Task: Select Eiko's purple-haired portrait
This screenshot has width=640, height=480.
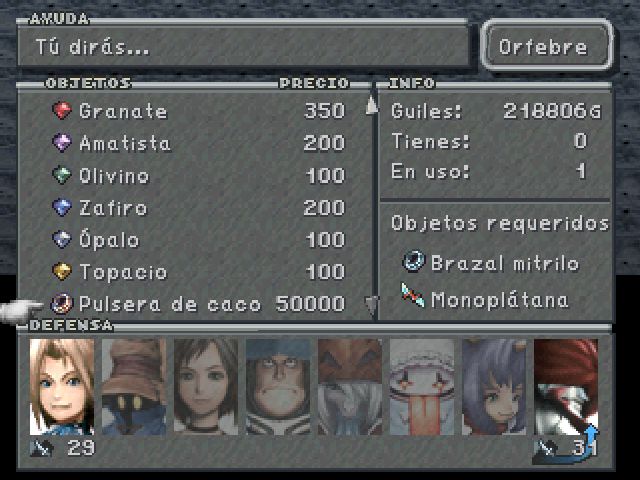Action: 494,387
